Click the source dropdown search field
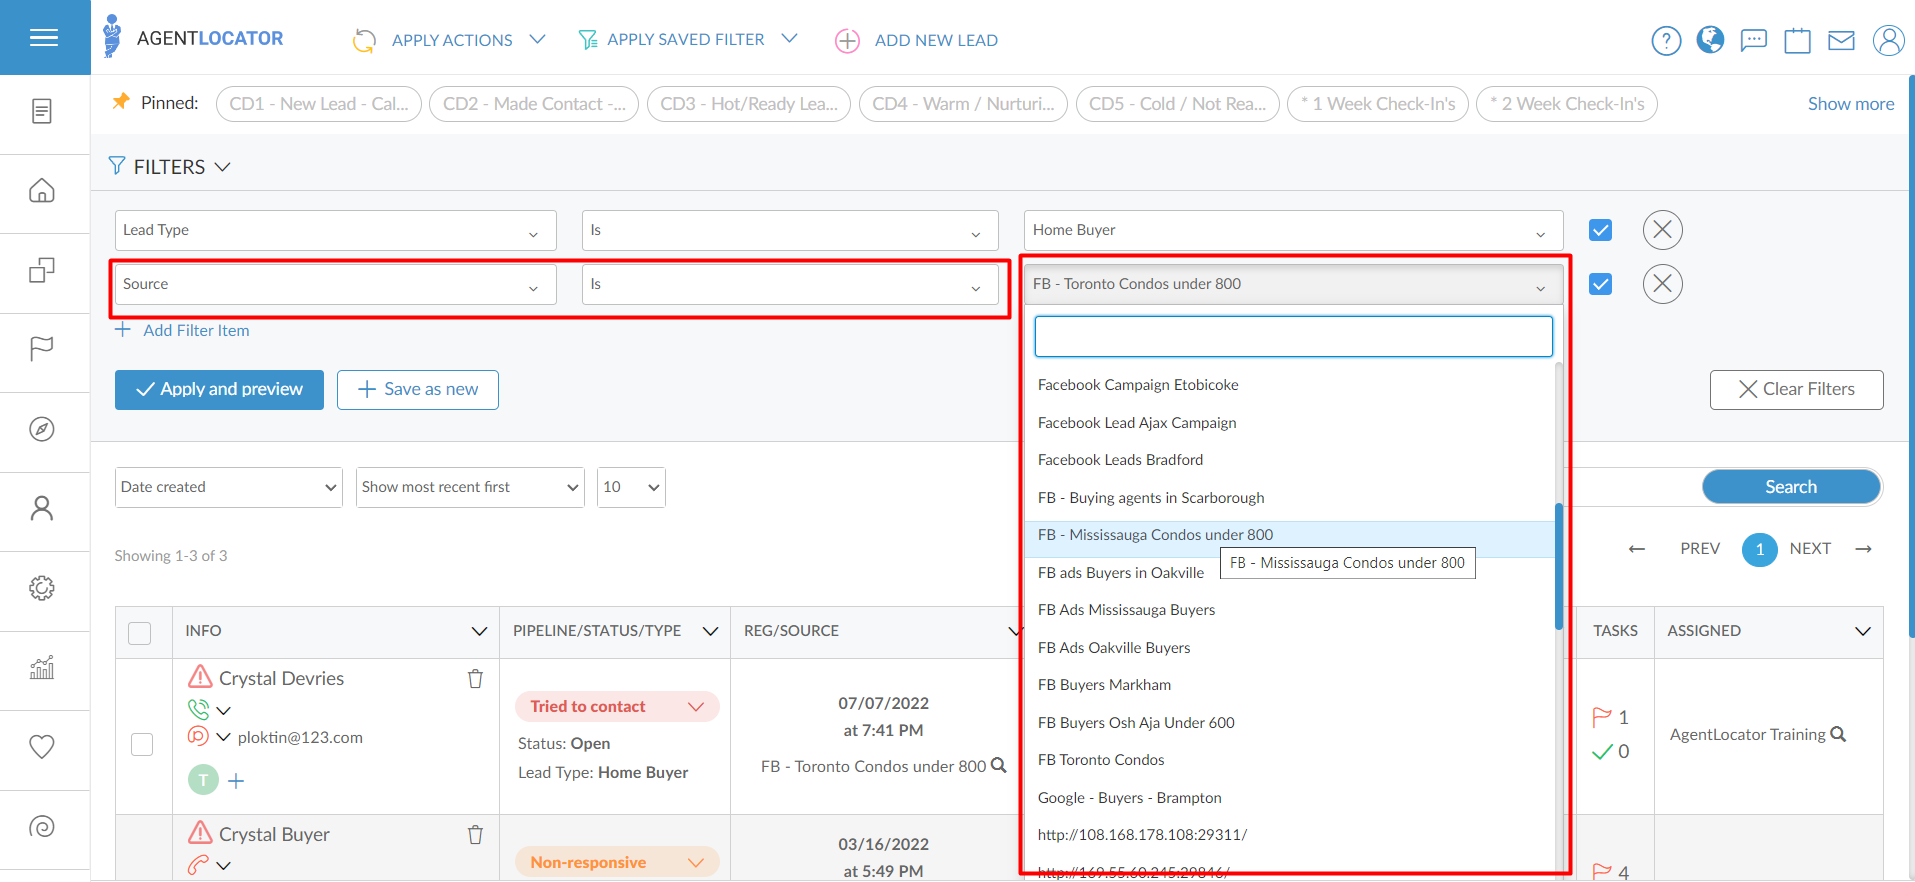The height and width of the screenshot is (882, 1915). 1293,336
